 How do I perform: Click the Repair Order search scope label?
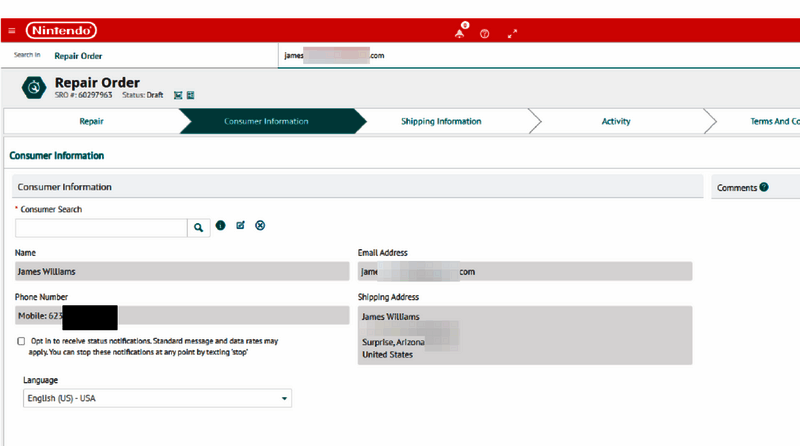pos(78,56)
